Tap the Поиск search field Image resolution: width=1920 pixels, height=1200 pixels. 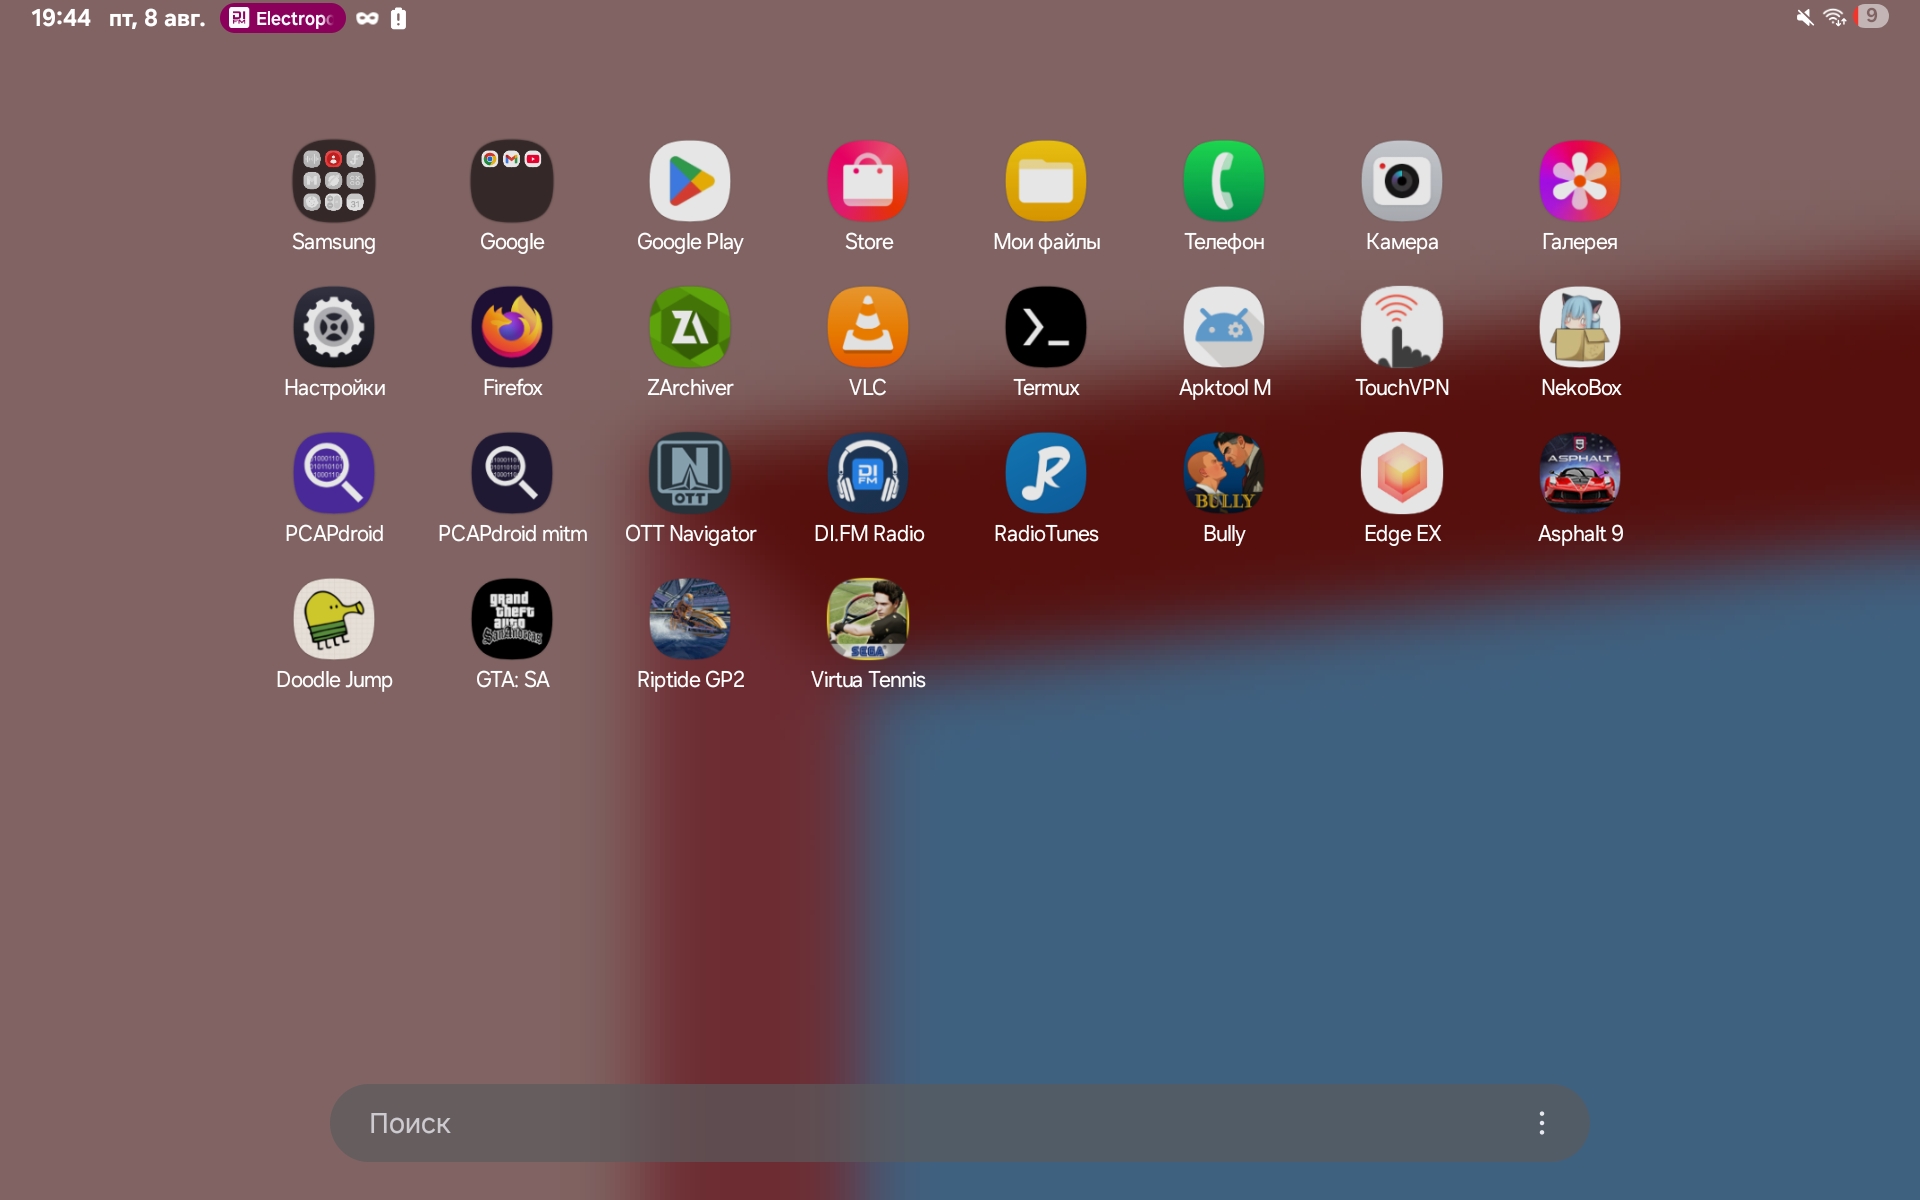959,1123
